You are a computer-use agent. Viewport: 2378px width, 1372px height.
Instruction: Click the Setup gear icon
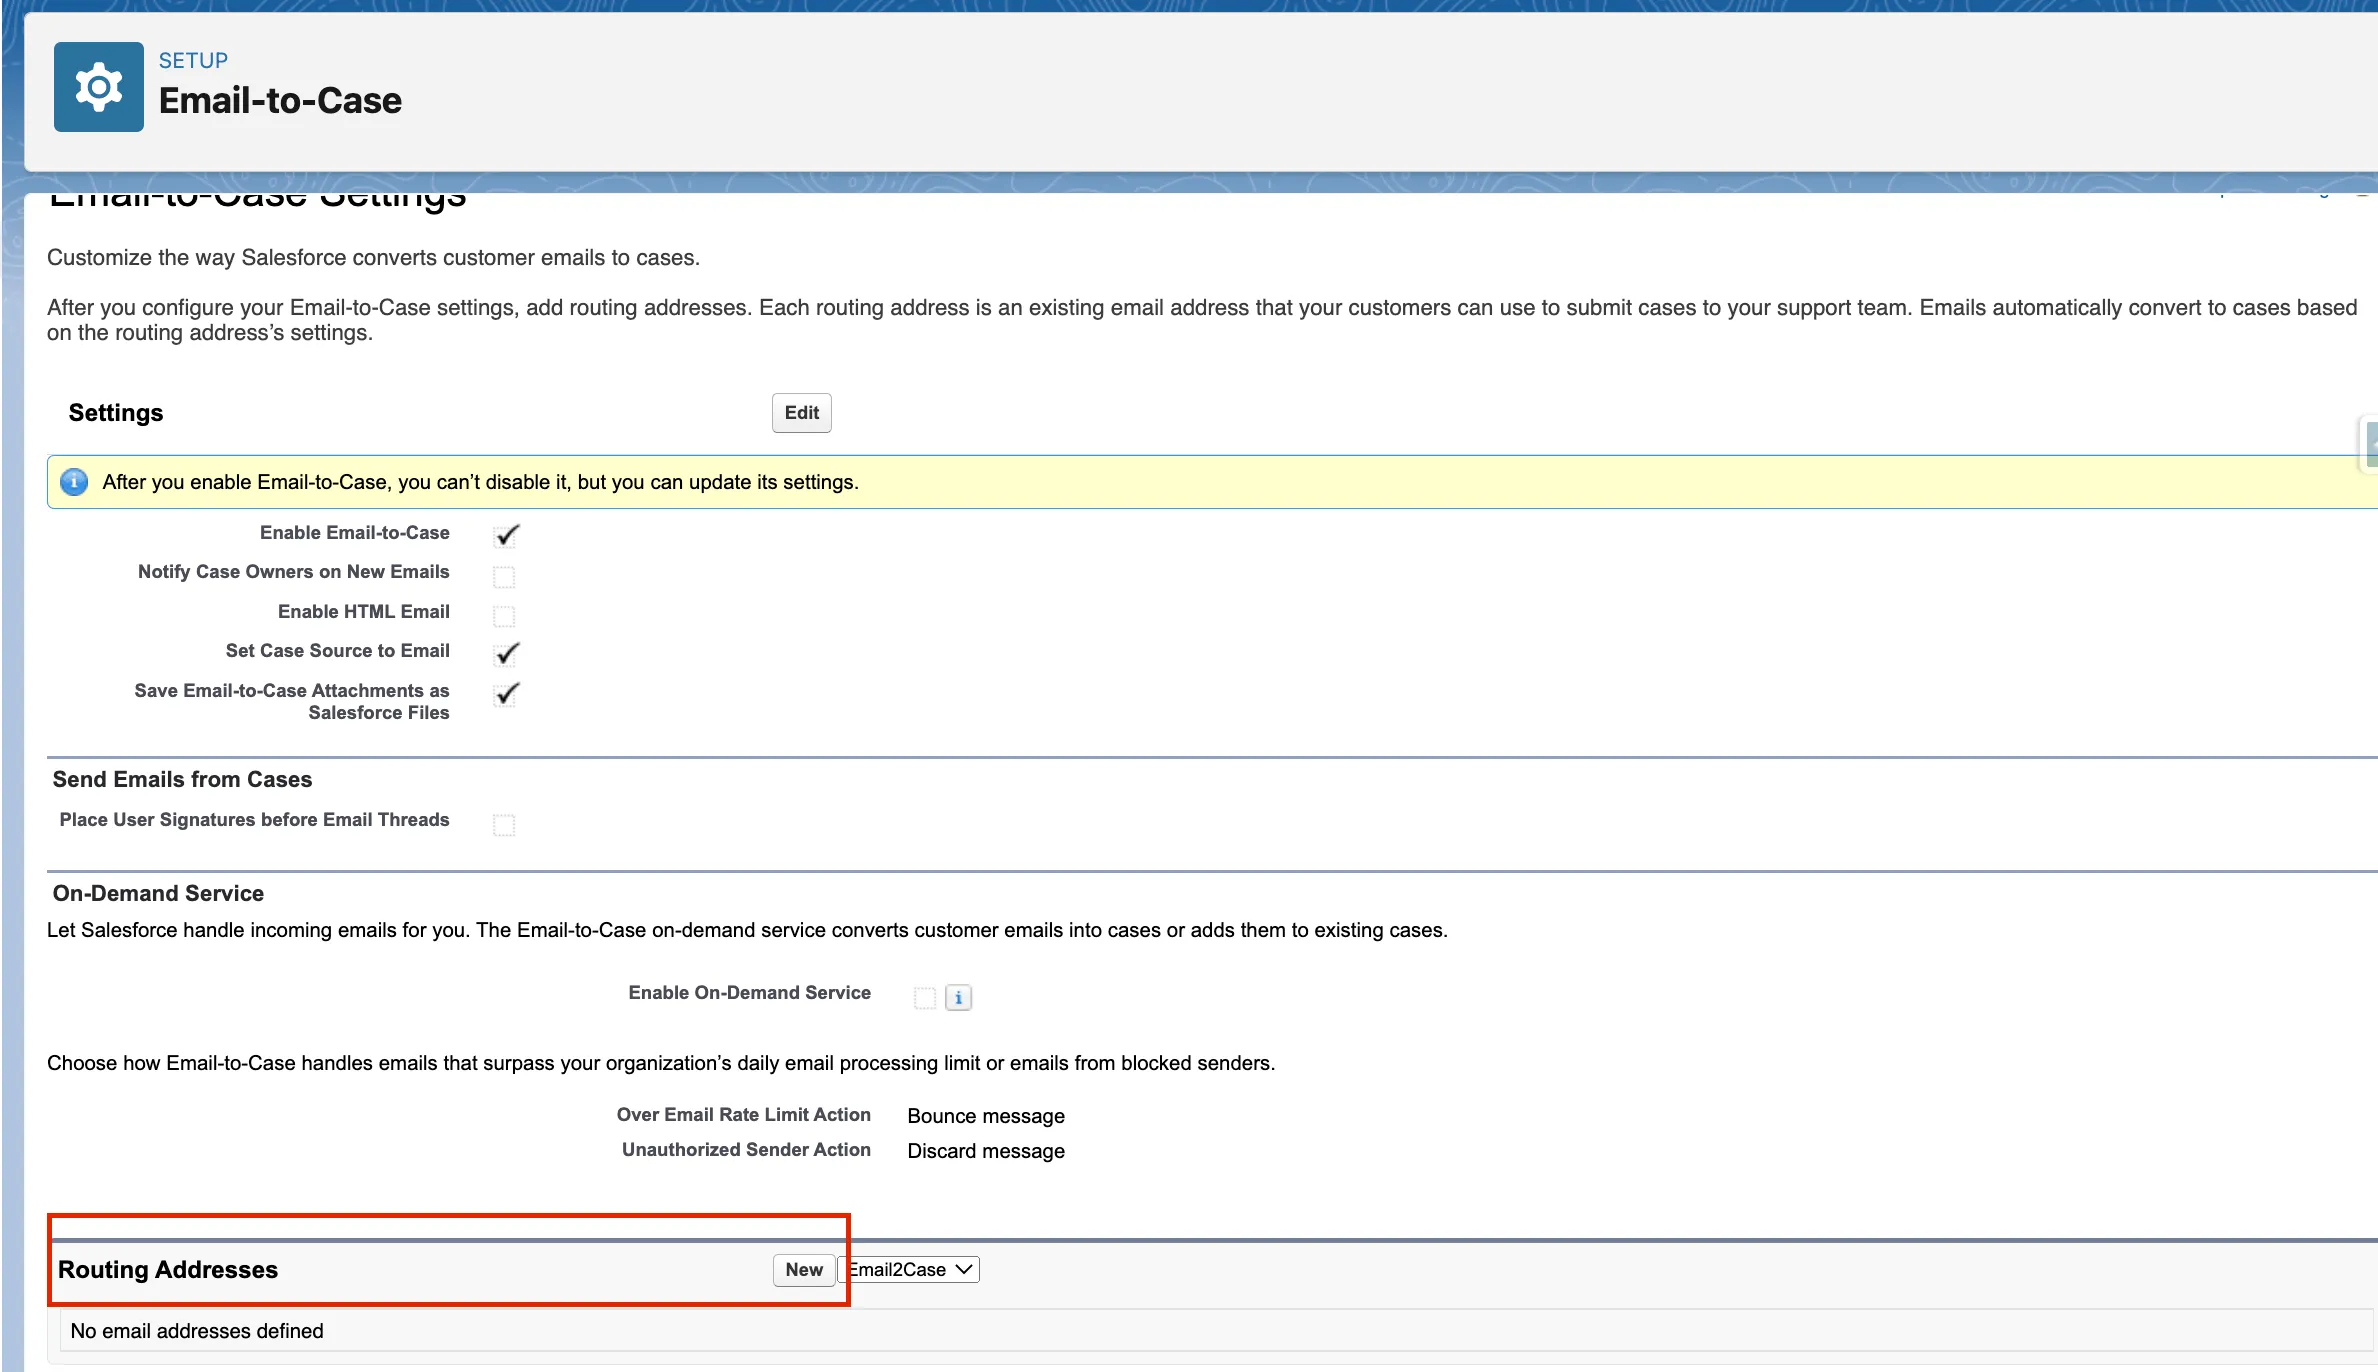coord(98,87)
